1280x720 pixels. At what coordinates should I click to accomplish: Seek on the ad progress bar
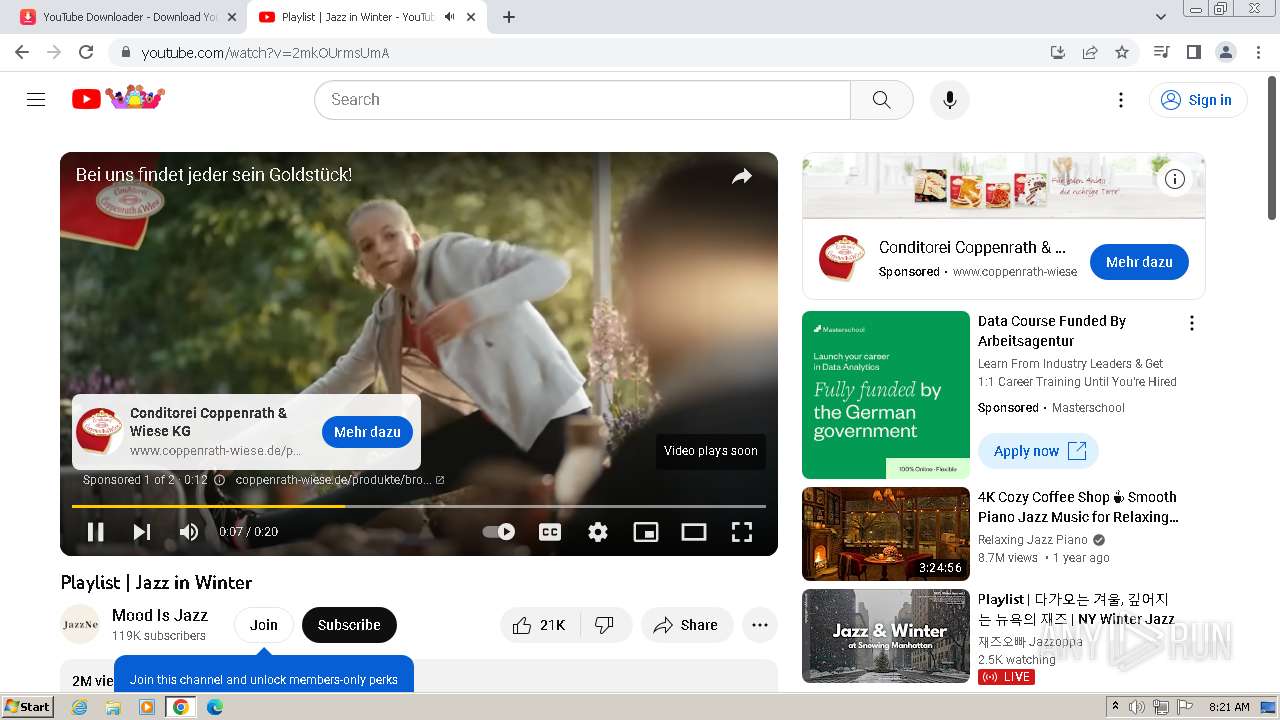click(419, 507)
